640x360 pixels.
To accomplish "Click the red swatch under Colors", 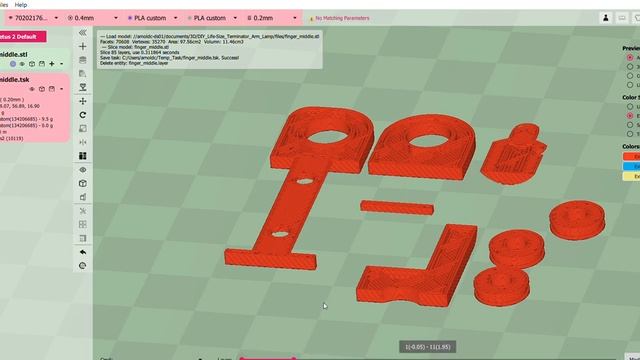I will [631, 157].
